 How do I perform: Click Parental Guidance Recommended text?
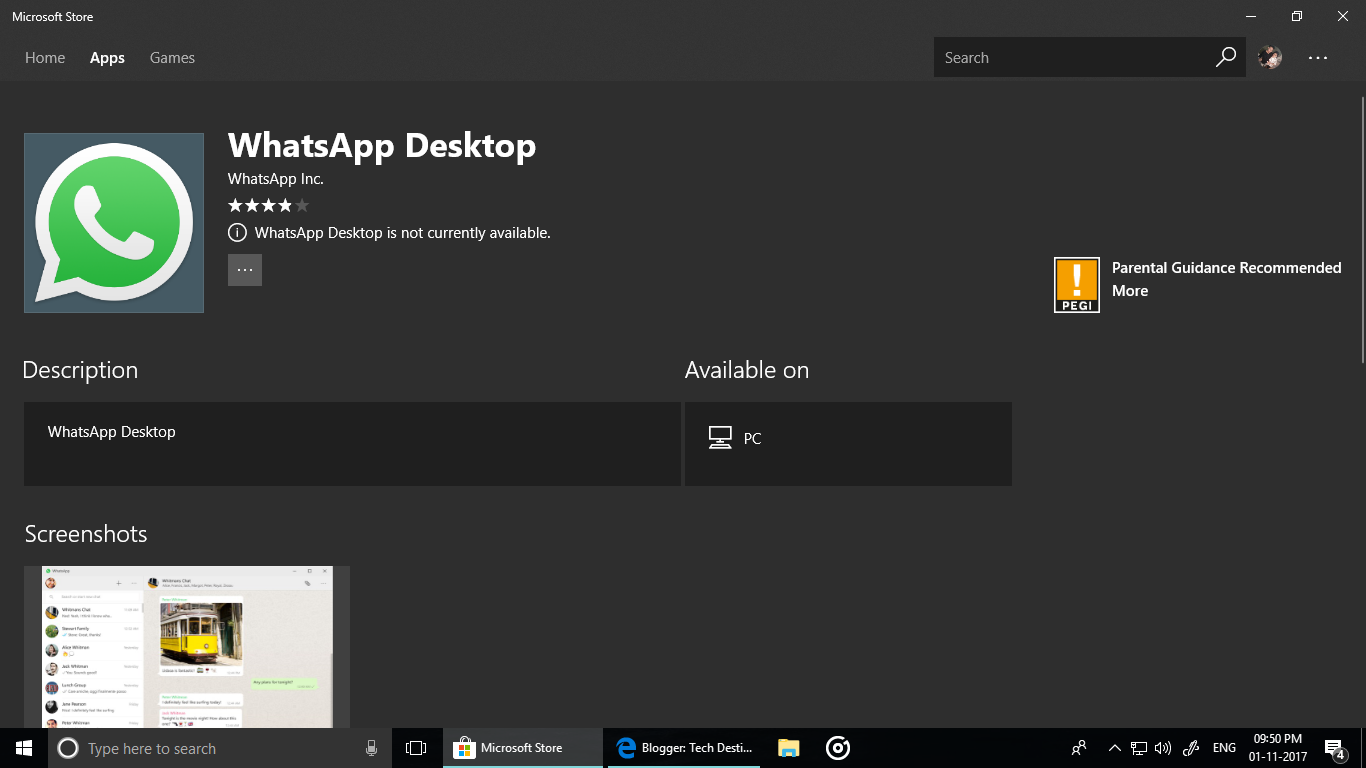click(1227, 268)
